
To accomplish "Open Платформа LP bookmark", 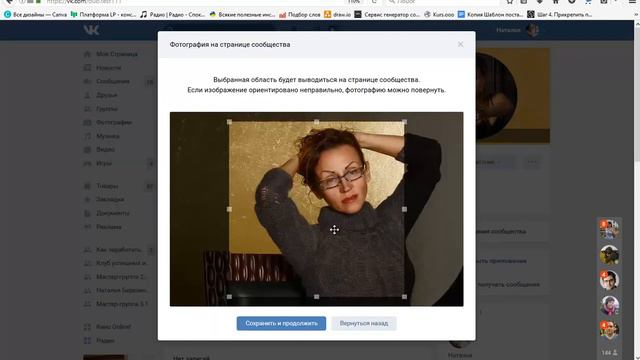I will click(104, 14).
